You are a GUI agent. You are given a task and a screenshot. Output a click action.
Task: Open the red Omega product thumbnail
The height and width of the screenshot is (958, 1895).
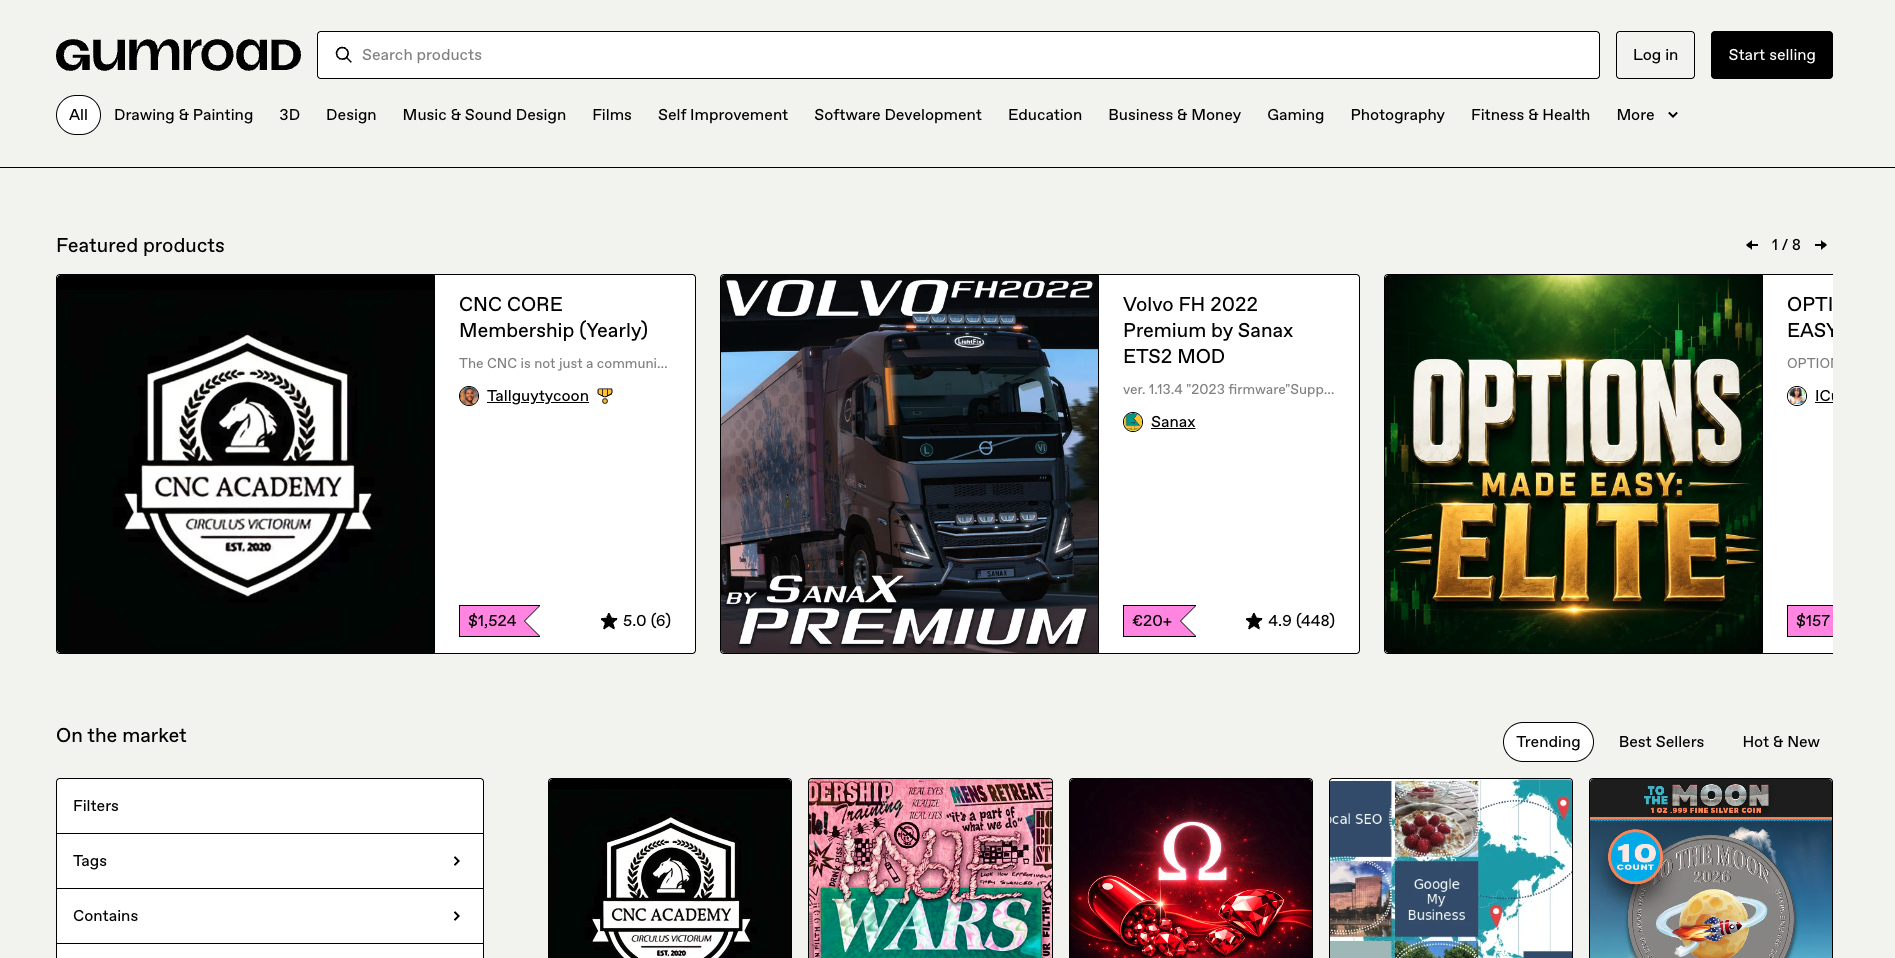[x=1191, y=868]
